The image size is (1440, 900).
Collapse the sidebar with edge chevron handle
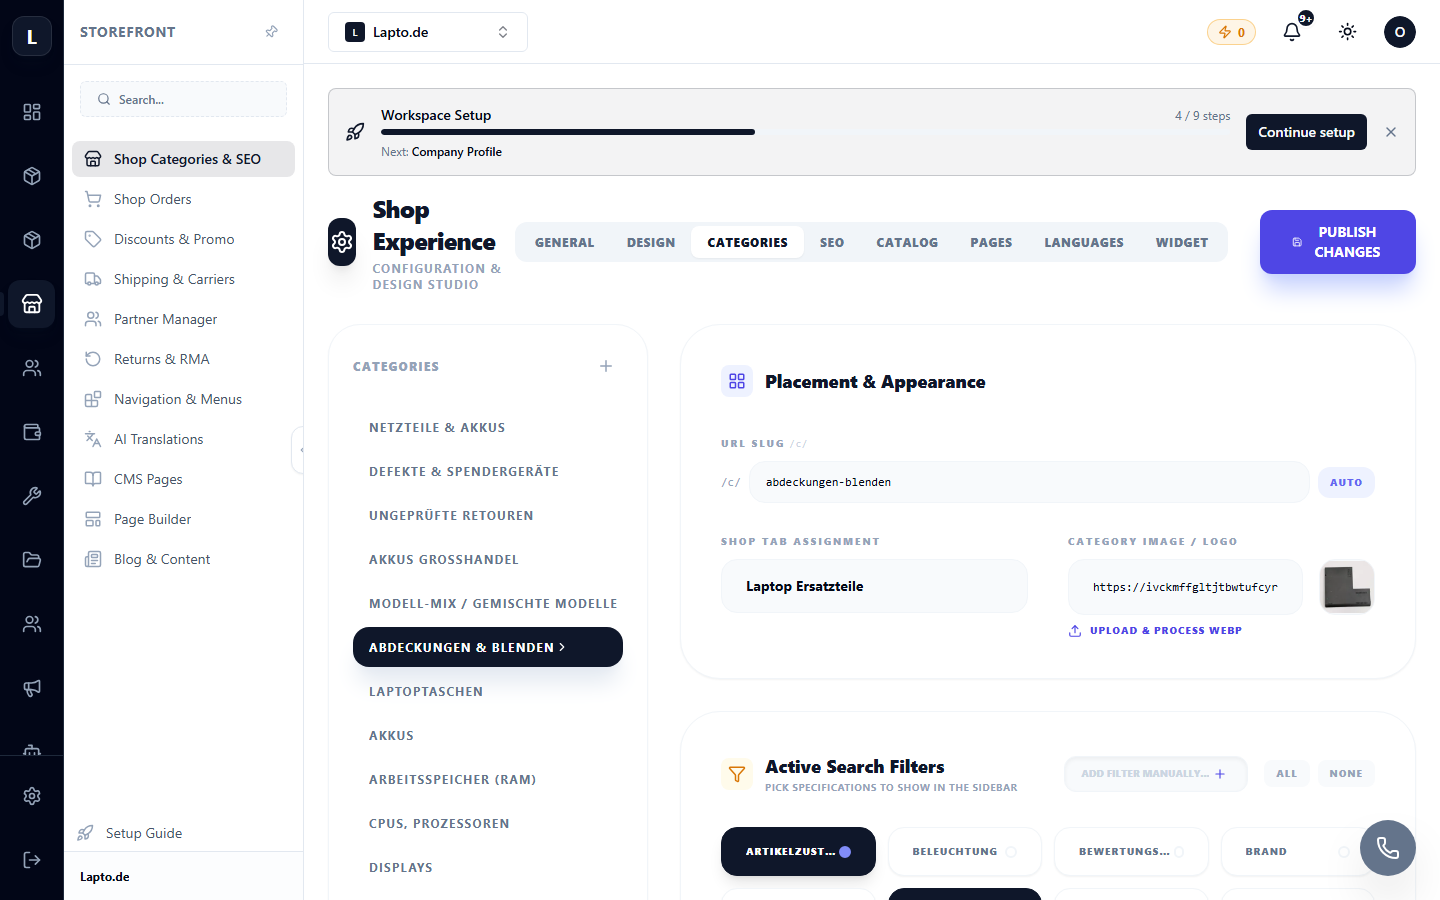tap(298, 450)
